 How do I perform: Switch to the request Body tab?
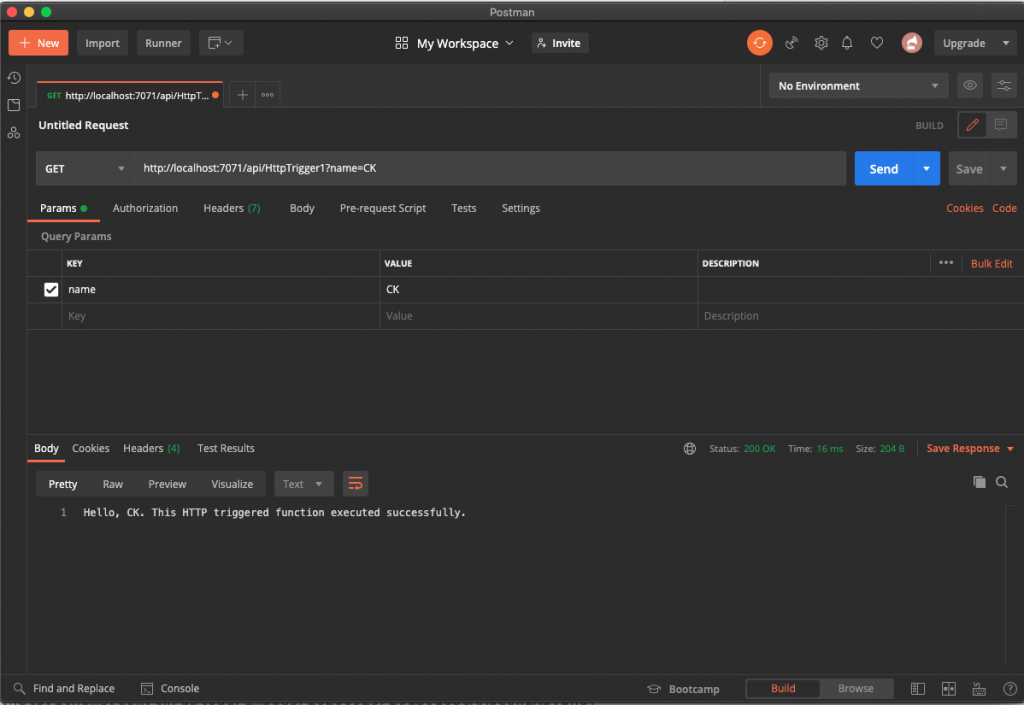pyautogui.click(x=302, y=208)
